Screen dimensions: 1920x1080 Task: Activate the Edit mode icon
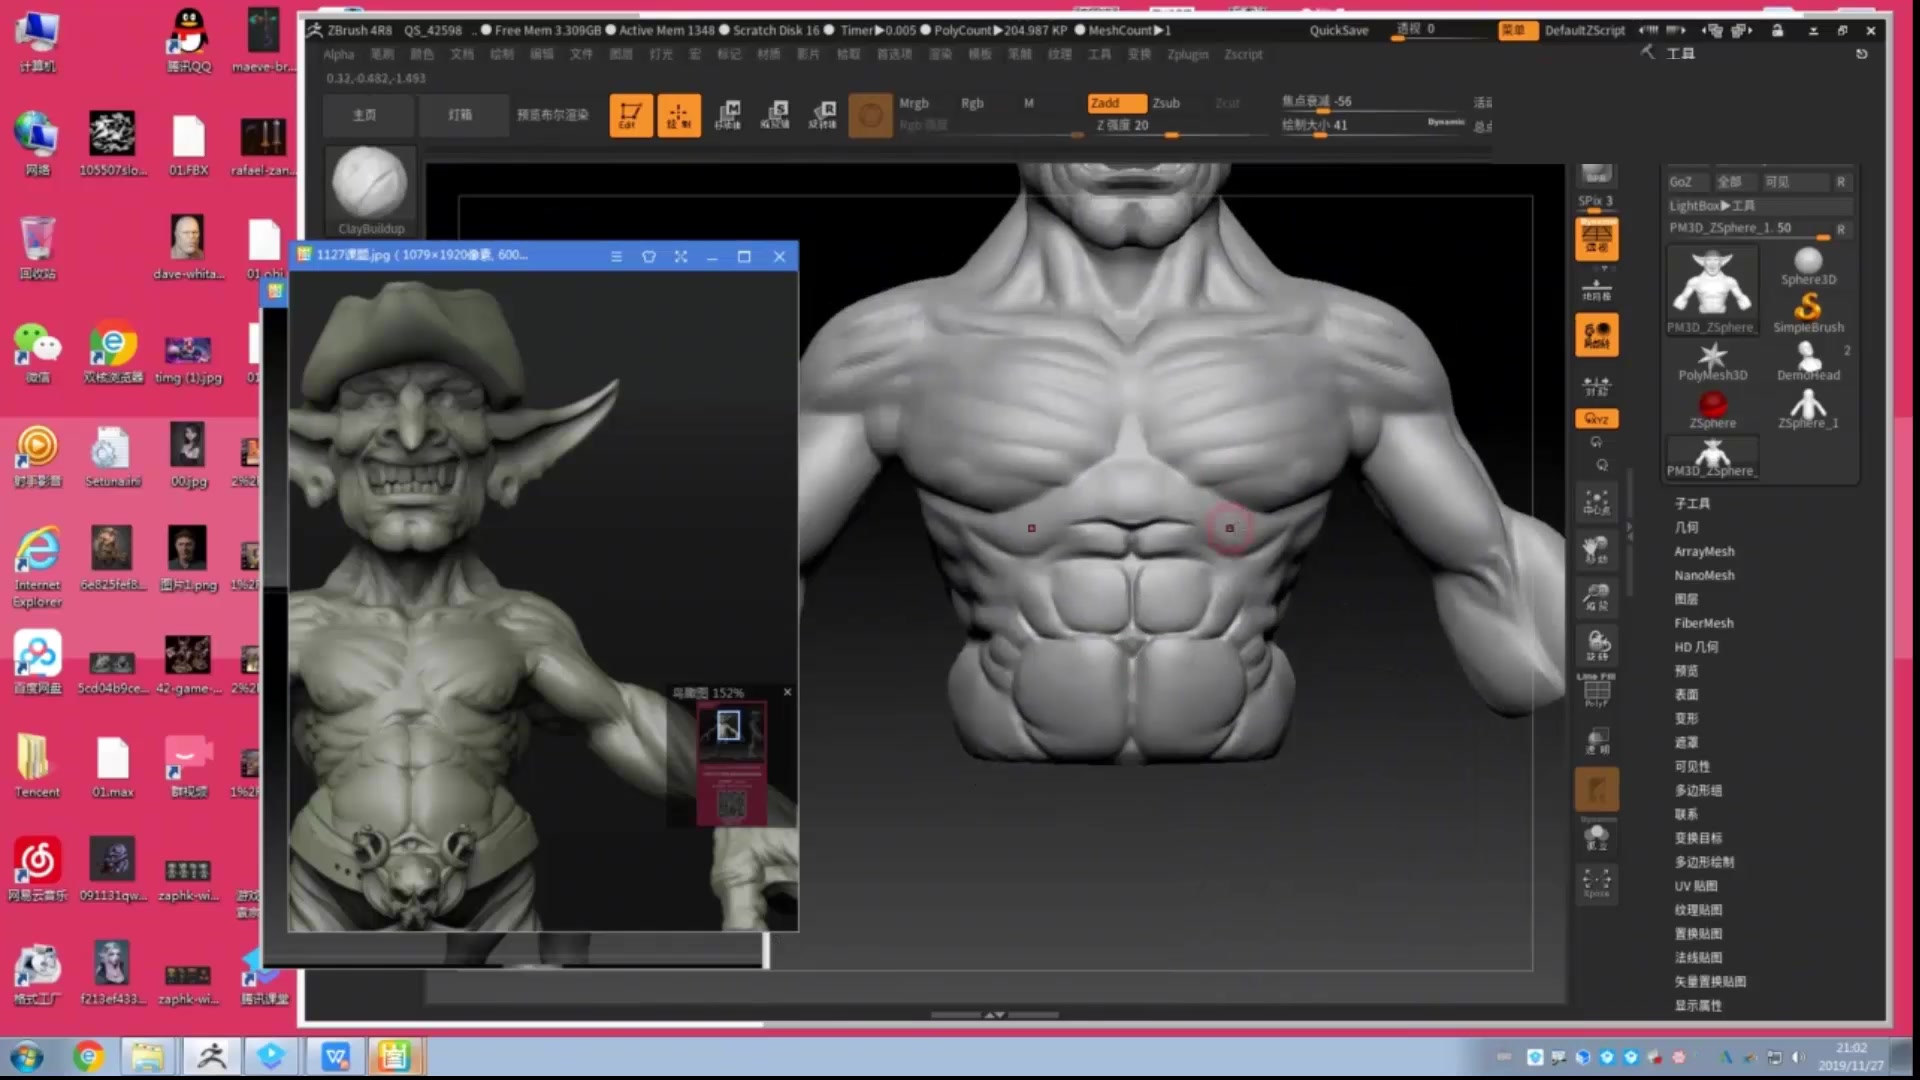tap(630, 114)
